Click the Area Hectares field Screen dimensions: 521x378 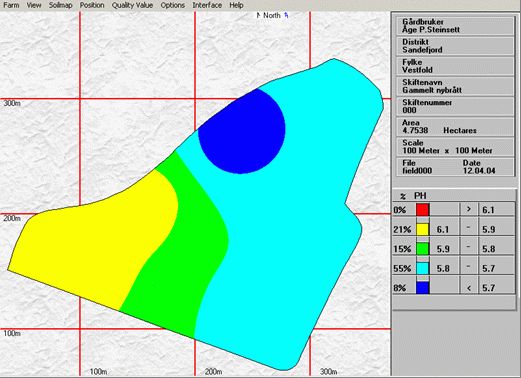(x=455, y=127)
